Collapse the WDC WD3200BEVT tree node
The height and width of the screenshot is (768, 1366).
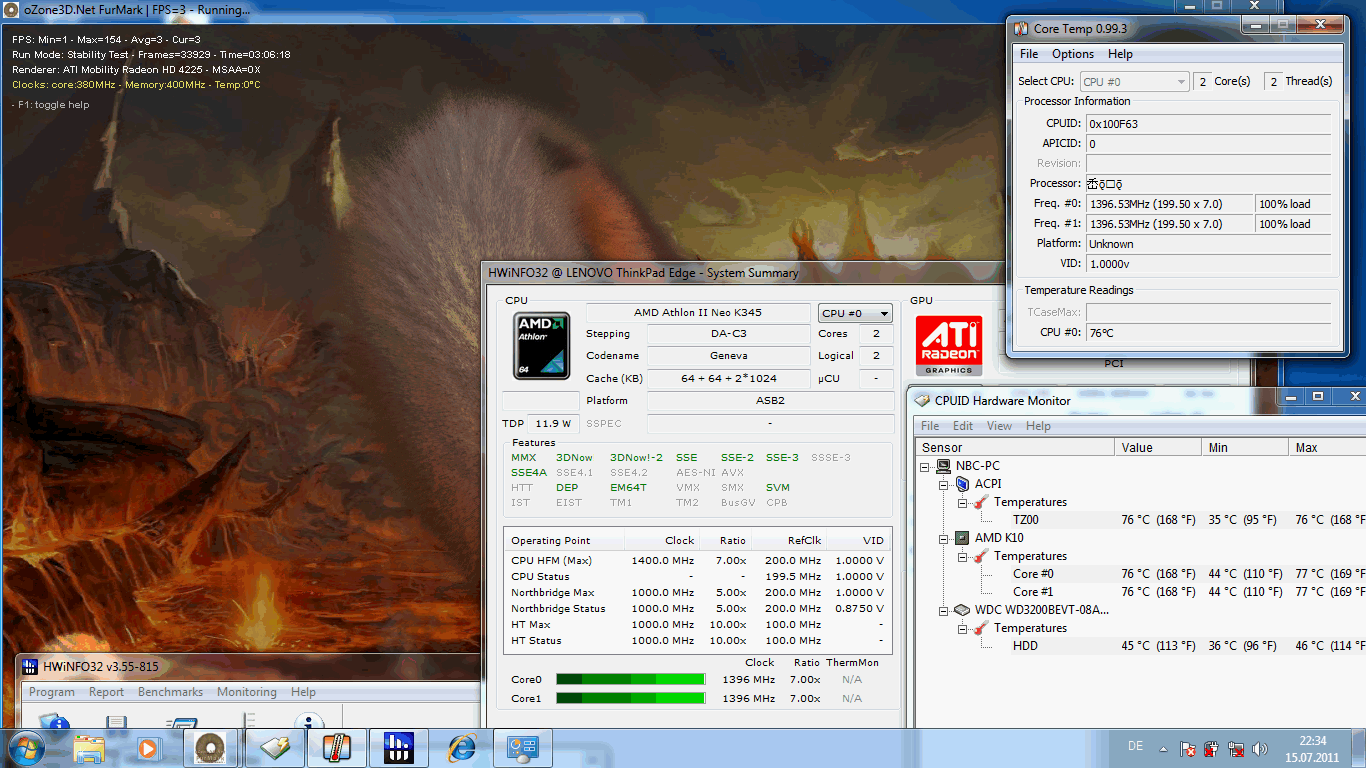tap(943, 610)
